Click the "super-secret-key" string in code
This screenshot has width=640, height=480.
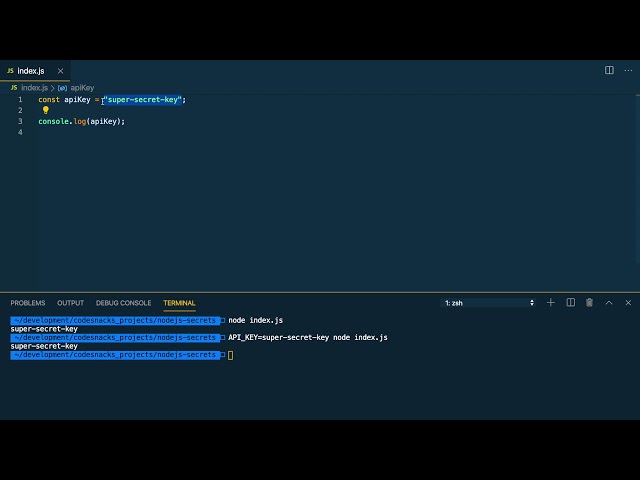click(x=142, y=100)
